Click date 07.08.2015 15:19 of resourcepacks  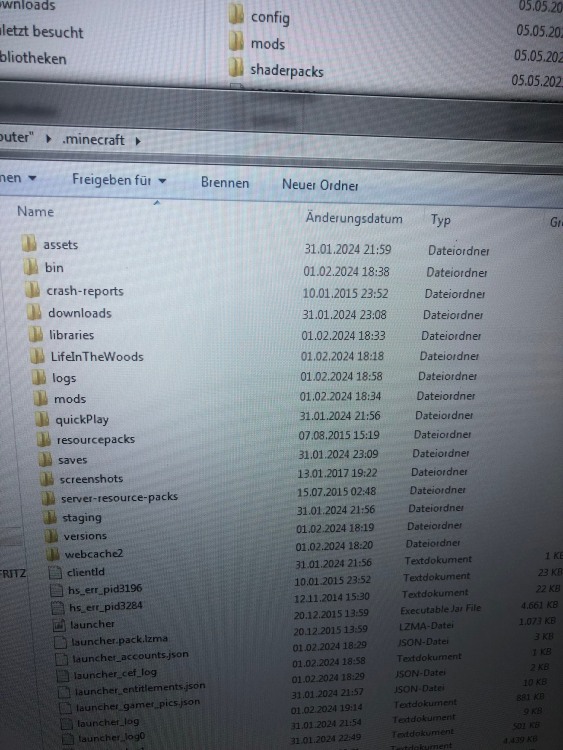339,435
